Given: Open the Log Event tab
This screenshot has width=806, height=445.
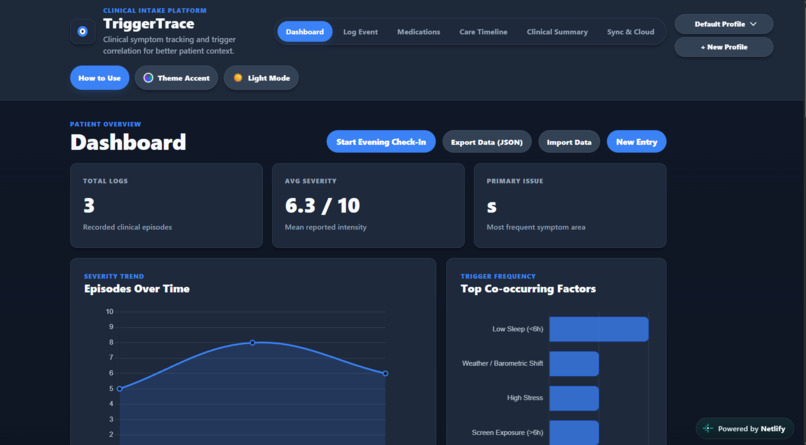Looking at the screenshot, I should (360, 31).
